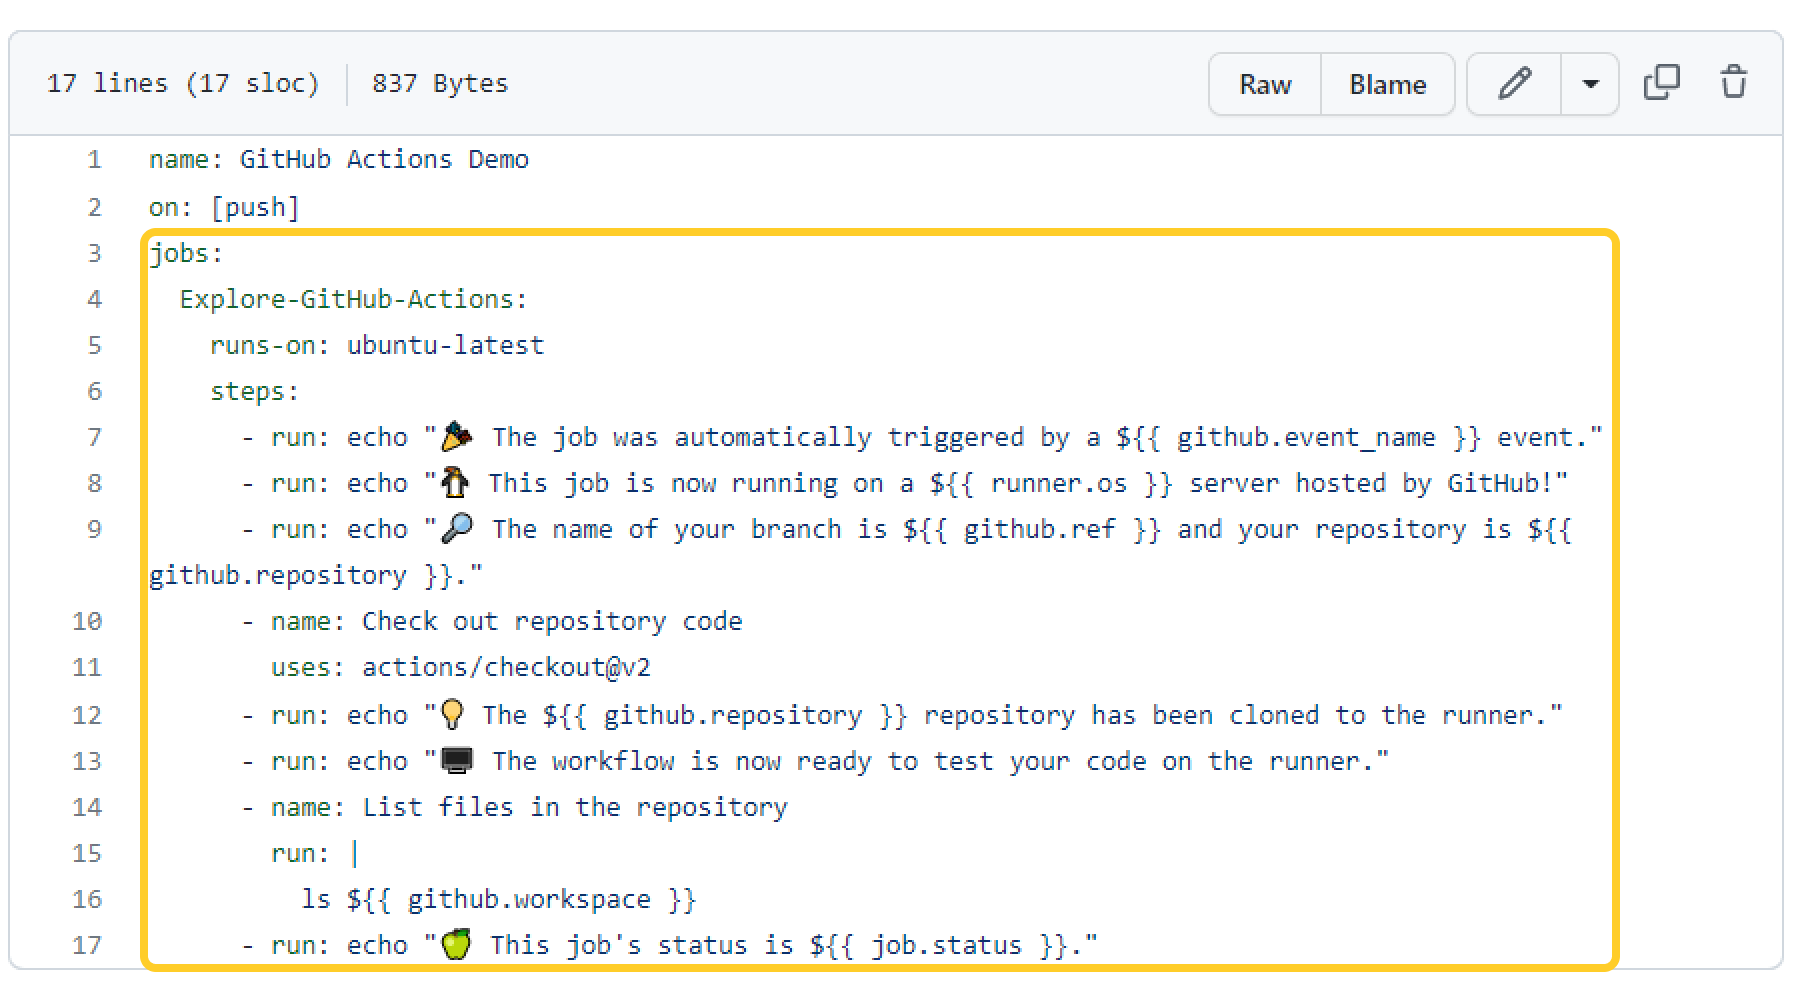
Task: Click 'runner.os' expression on line 8
Action: tap(1059, 484)
